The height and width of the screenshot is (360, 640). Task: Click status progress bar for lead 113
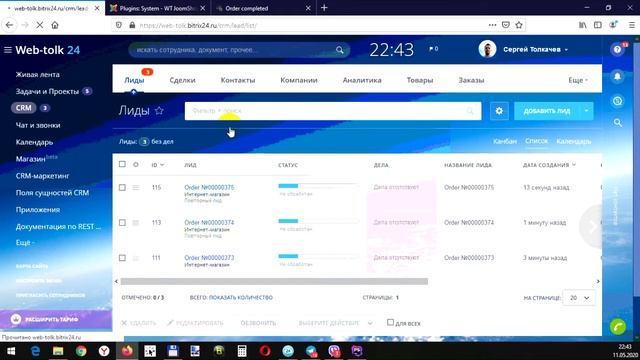(x=318, y=221)
